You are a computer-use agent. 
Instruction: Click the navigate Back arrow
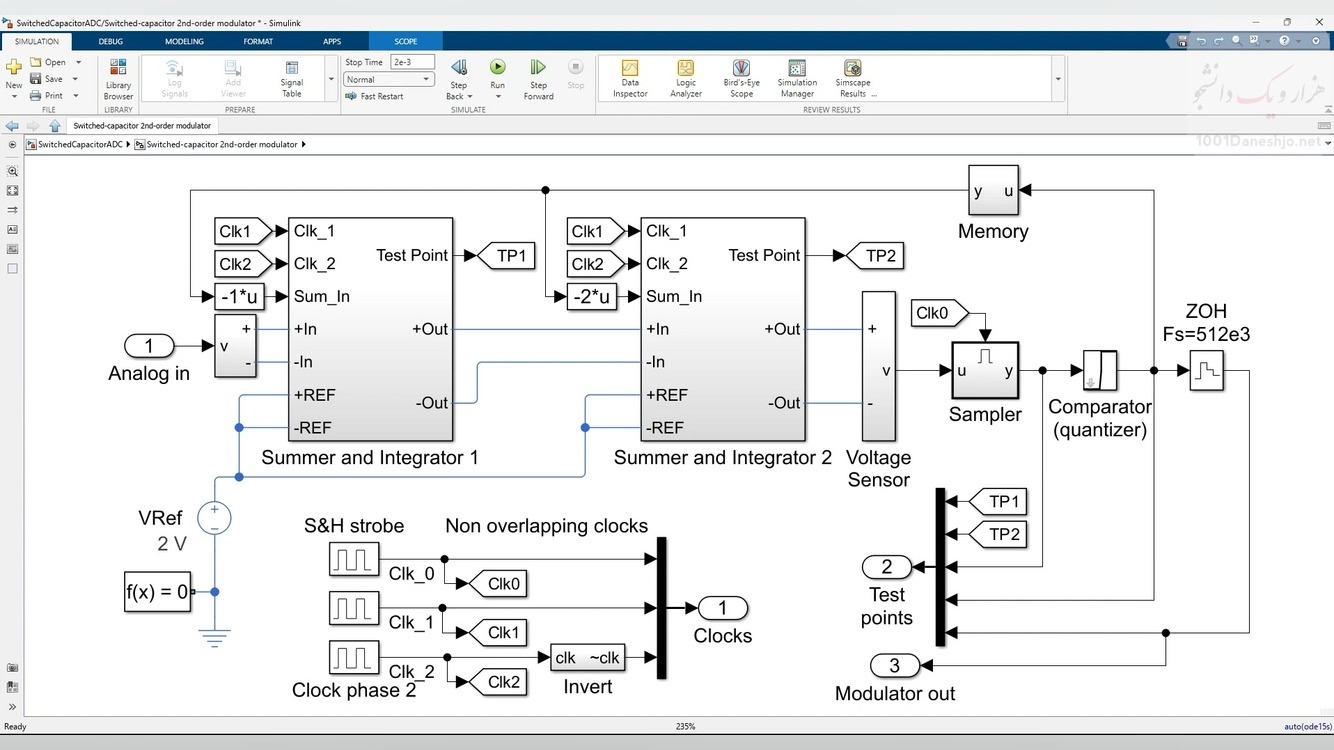pos(12,126)
